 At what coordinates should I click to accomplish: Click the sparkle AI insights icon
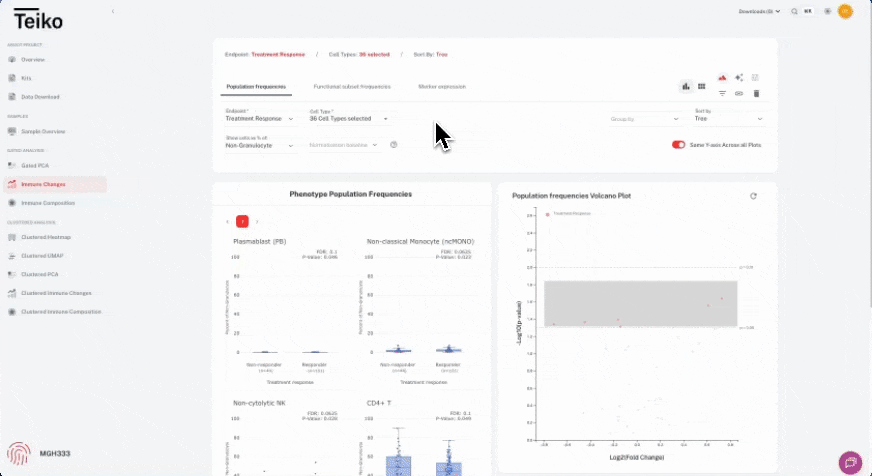739,78
